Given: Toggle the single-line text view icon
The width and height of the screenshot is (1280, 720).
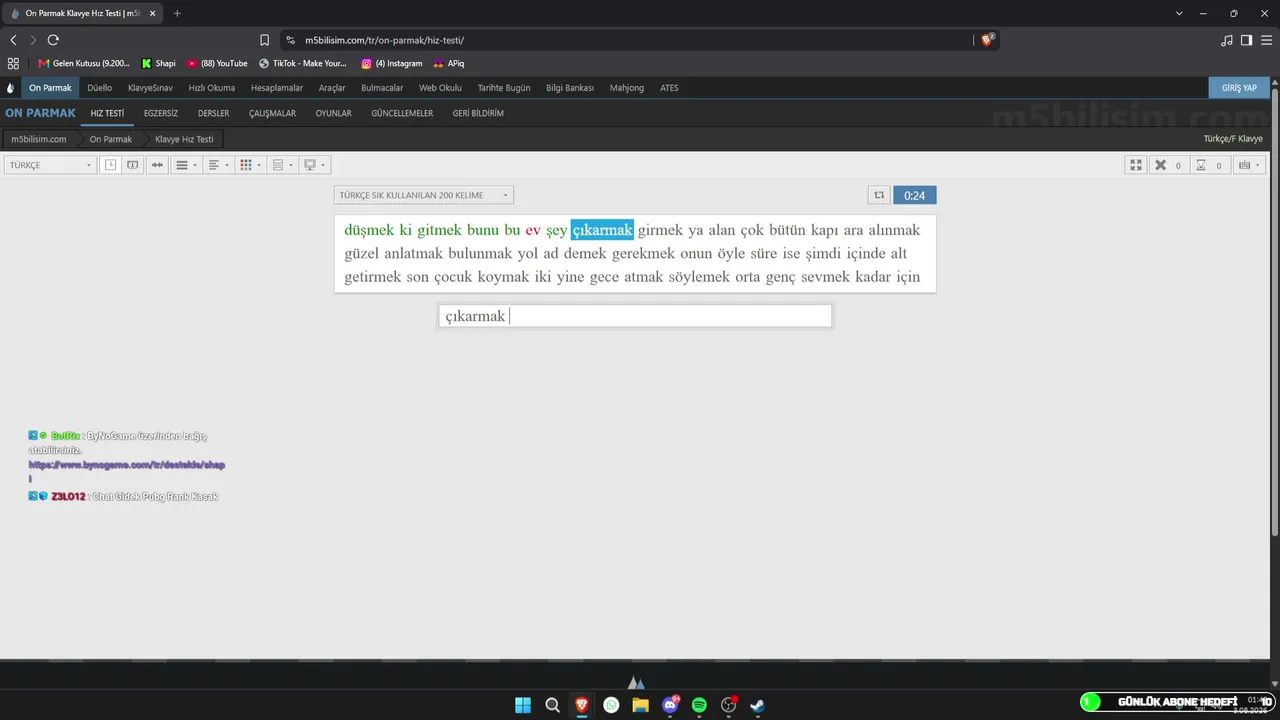Looking at the screenshot, I should pos(111,165).
